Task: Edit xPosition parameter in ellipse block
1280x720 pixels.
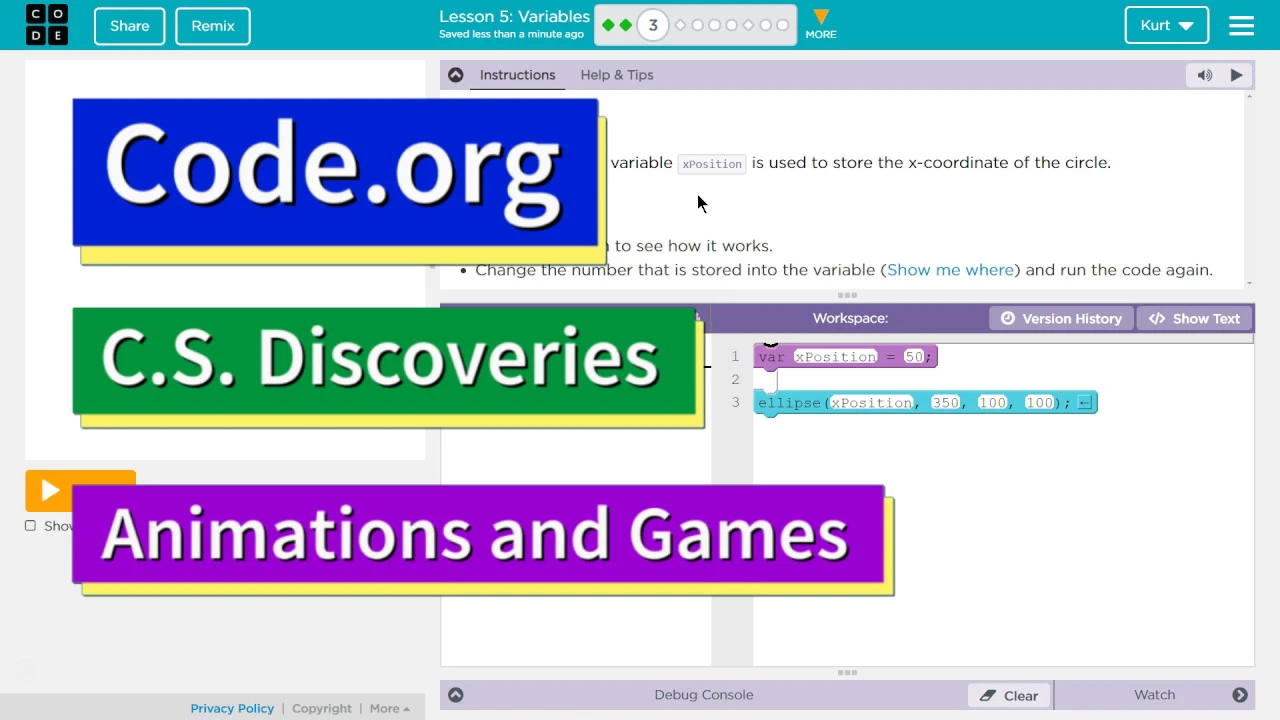Action: (871, 402)
